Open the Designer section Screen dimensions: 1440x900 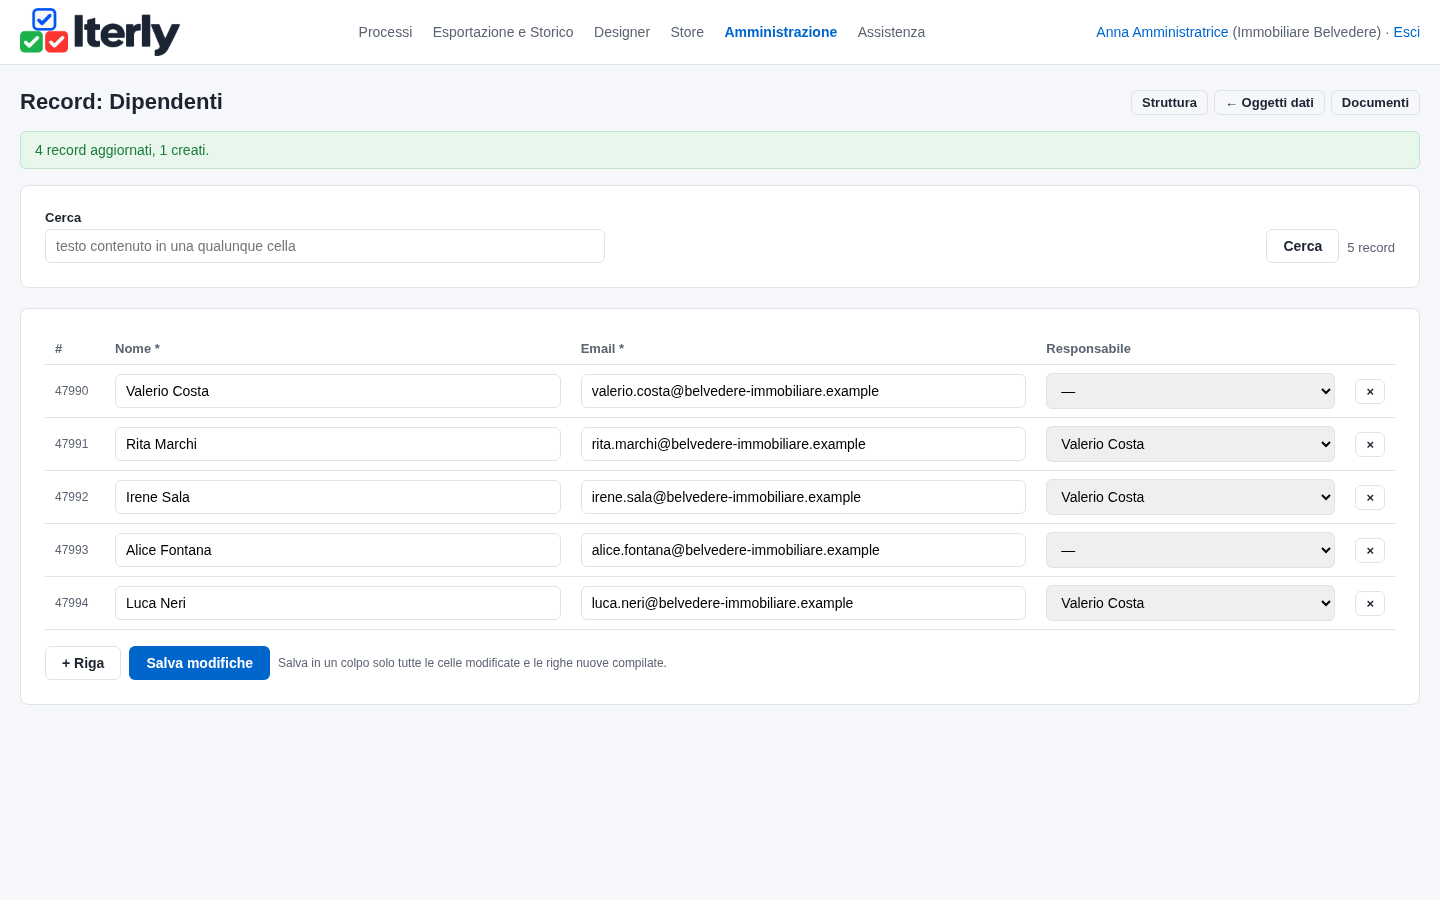click(x=622, y=32)
